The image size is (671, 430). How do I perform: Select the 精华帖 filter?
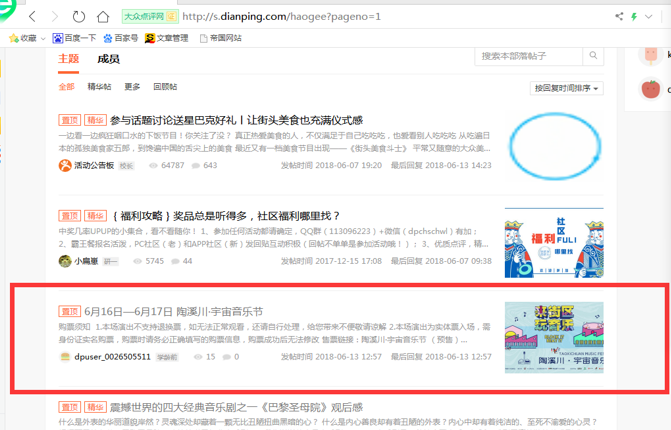click(99, 87)
